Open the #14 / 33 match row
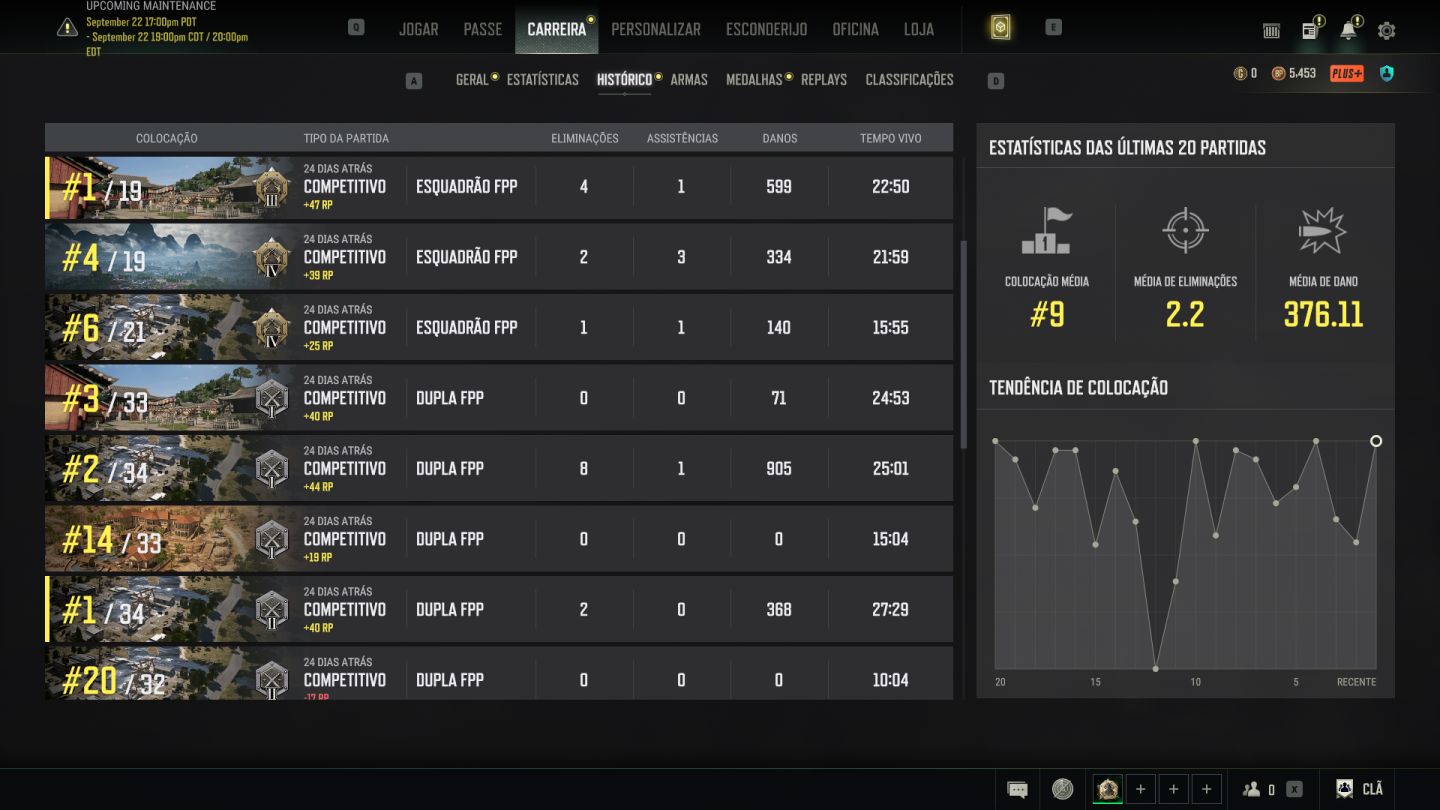 coord(499,539)
